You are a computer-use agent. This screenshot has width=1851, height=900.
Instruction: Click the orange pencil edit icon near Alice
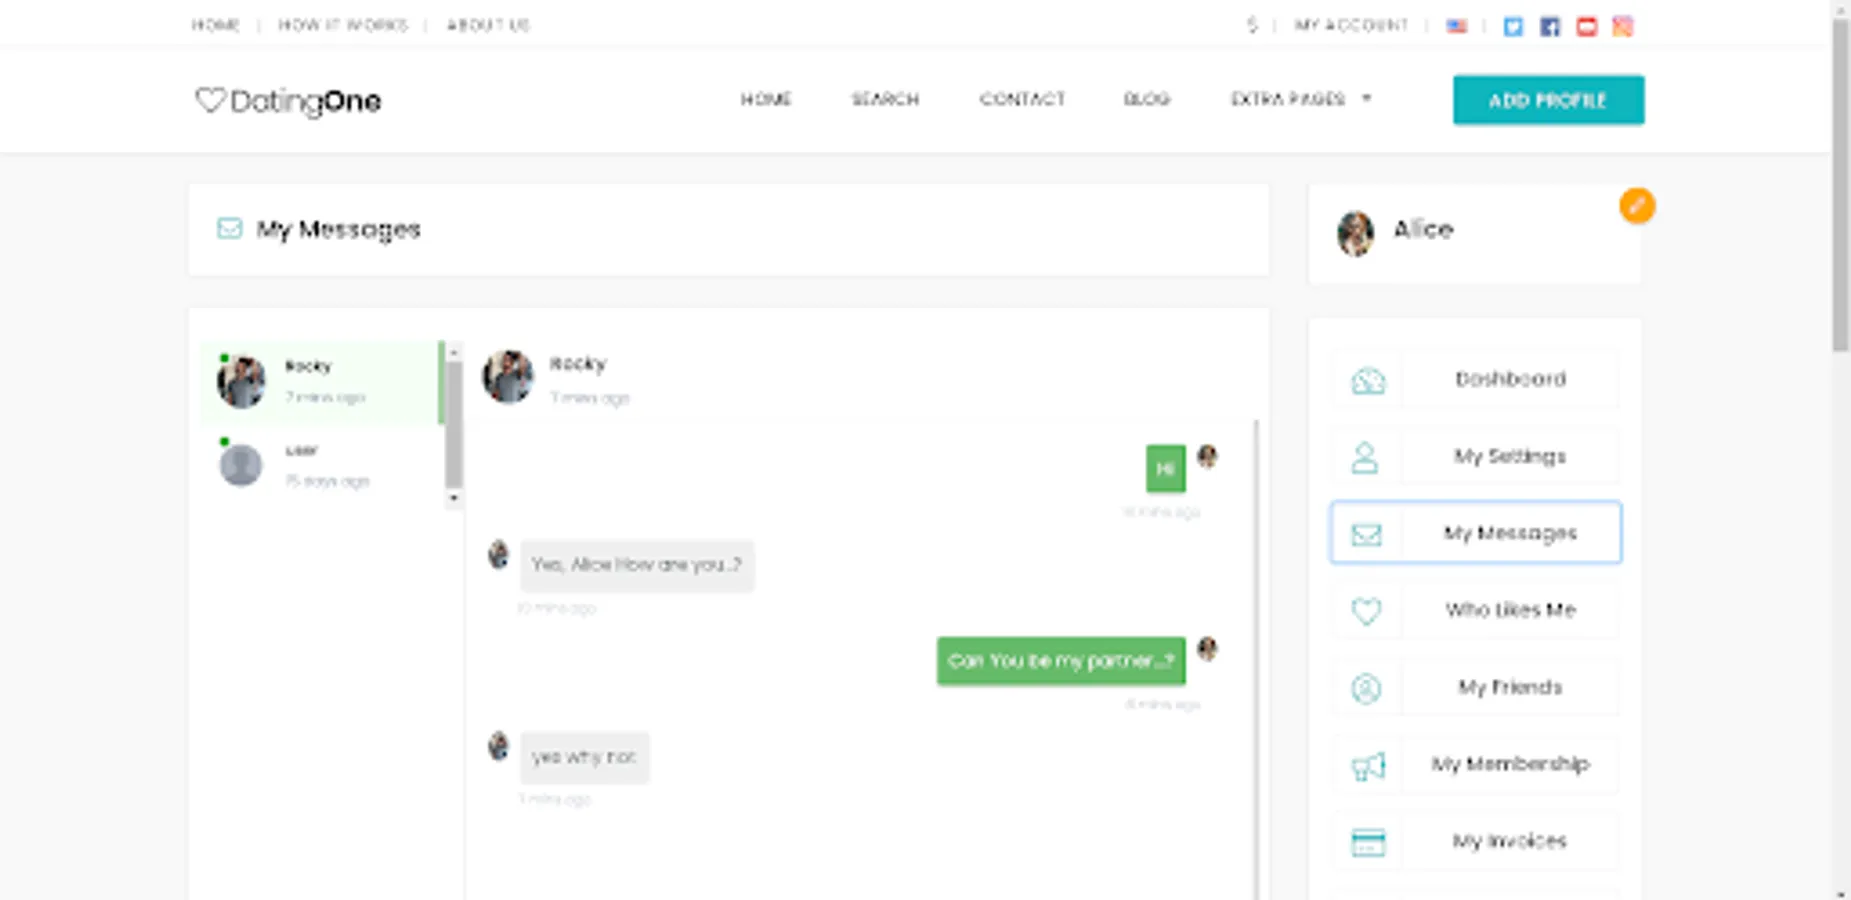click(1637, 206)
